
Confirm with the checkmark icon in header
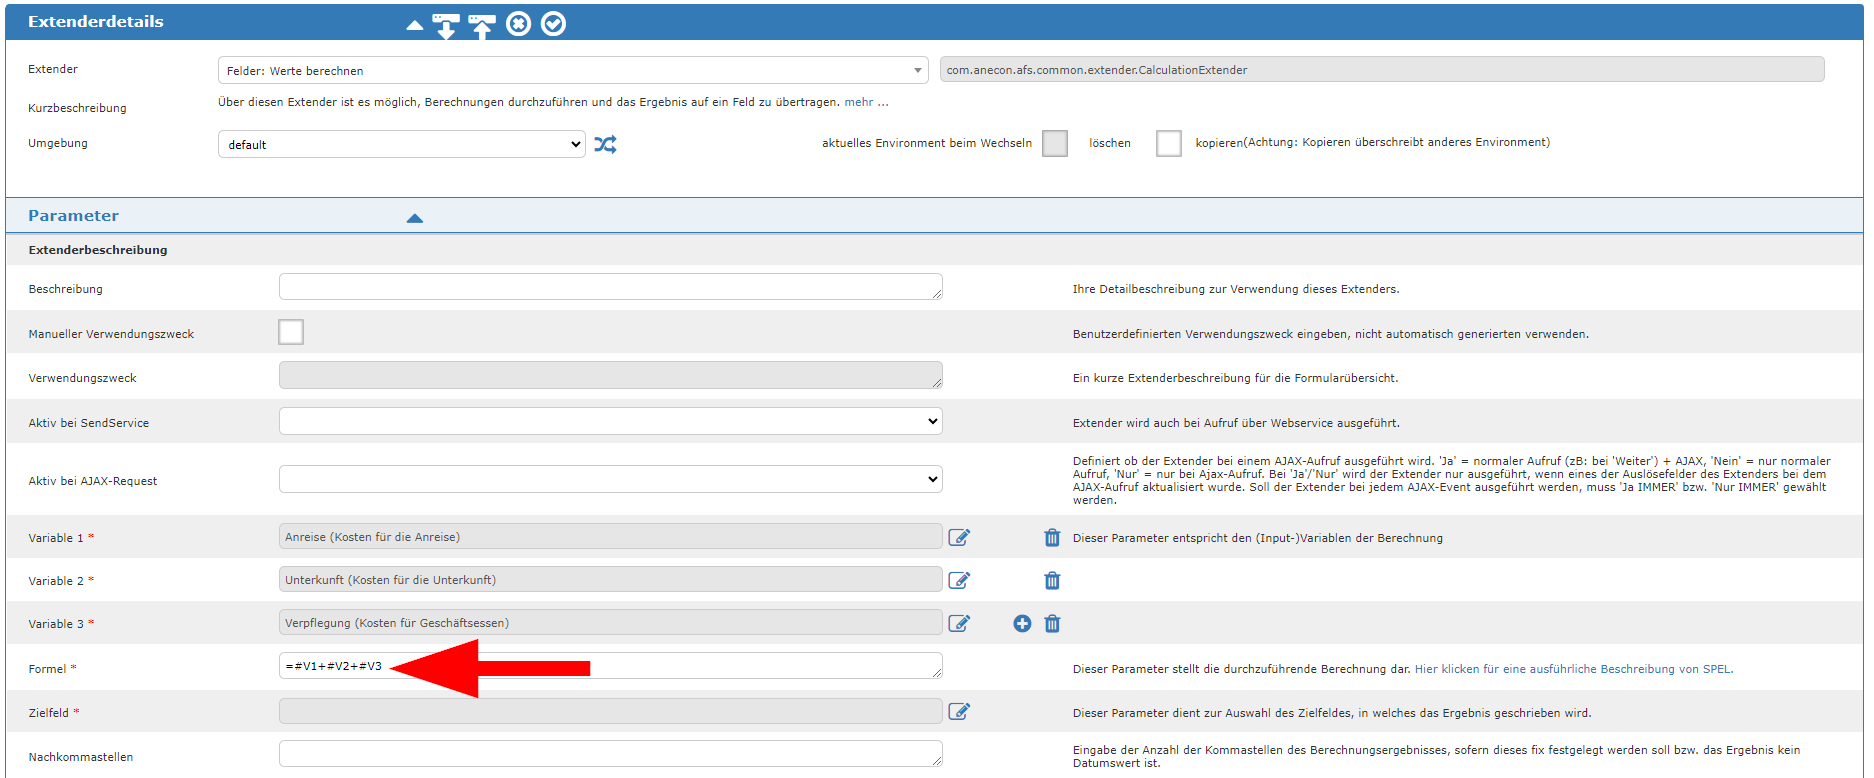pos(553,24)
